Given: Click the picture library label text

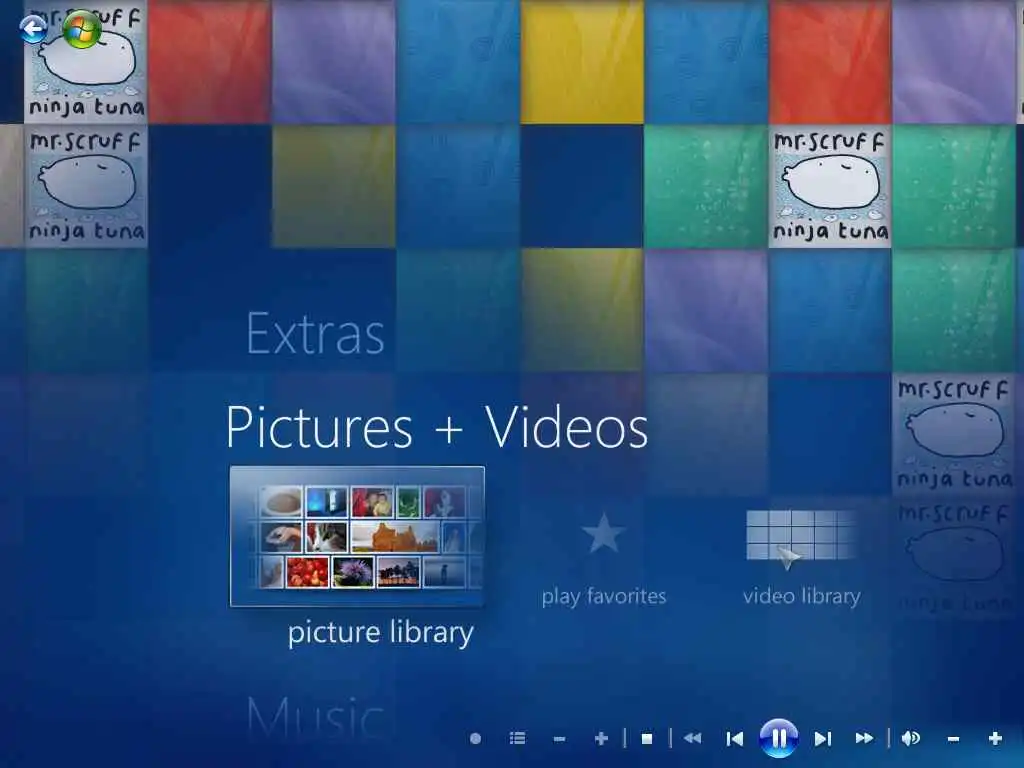Looking at the screenshot, I should (381, 633).
